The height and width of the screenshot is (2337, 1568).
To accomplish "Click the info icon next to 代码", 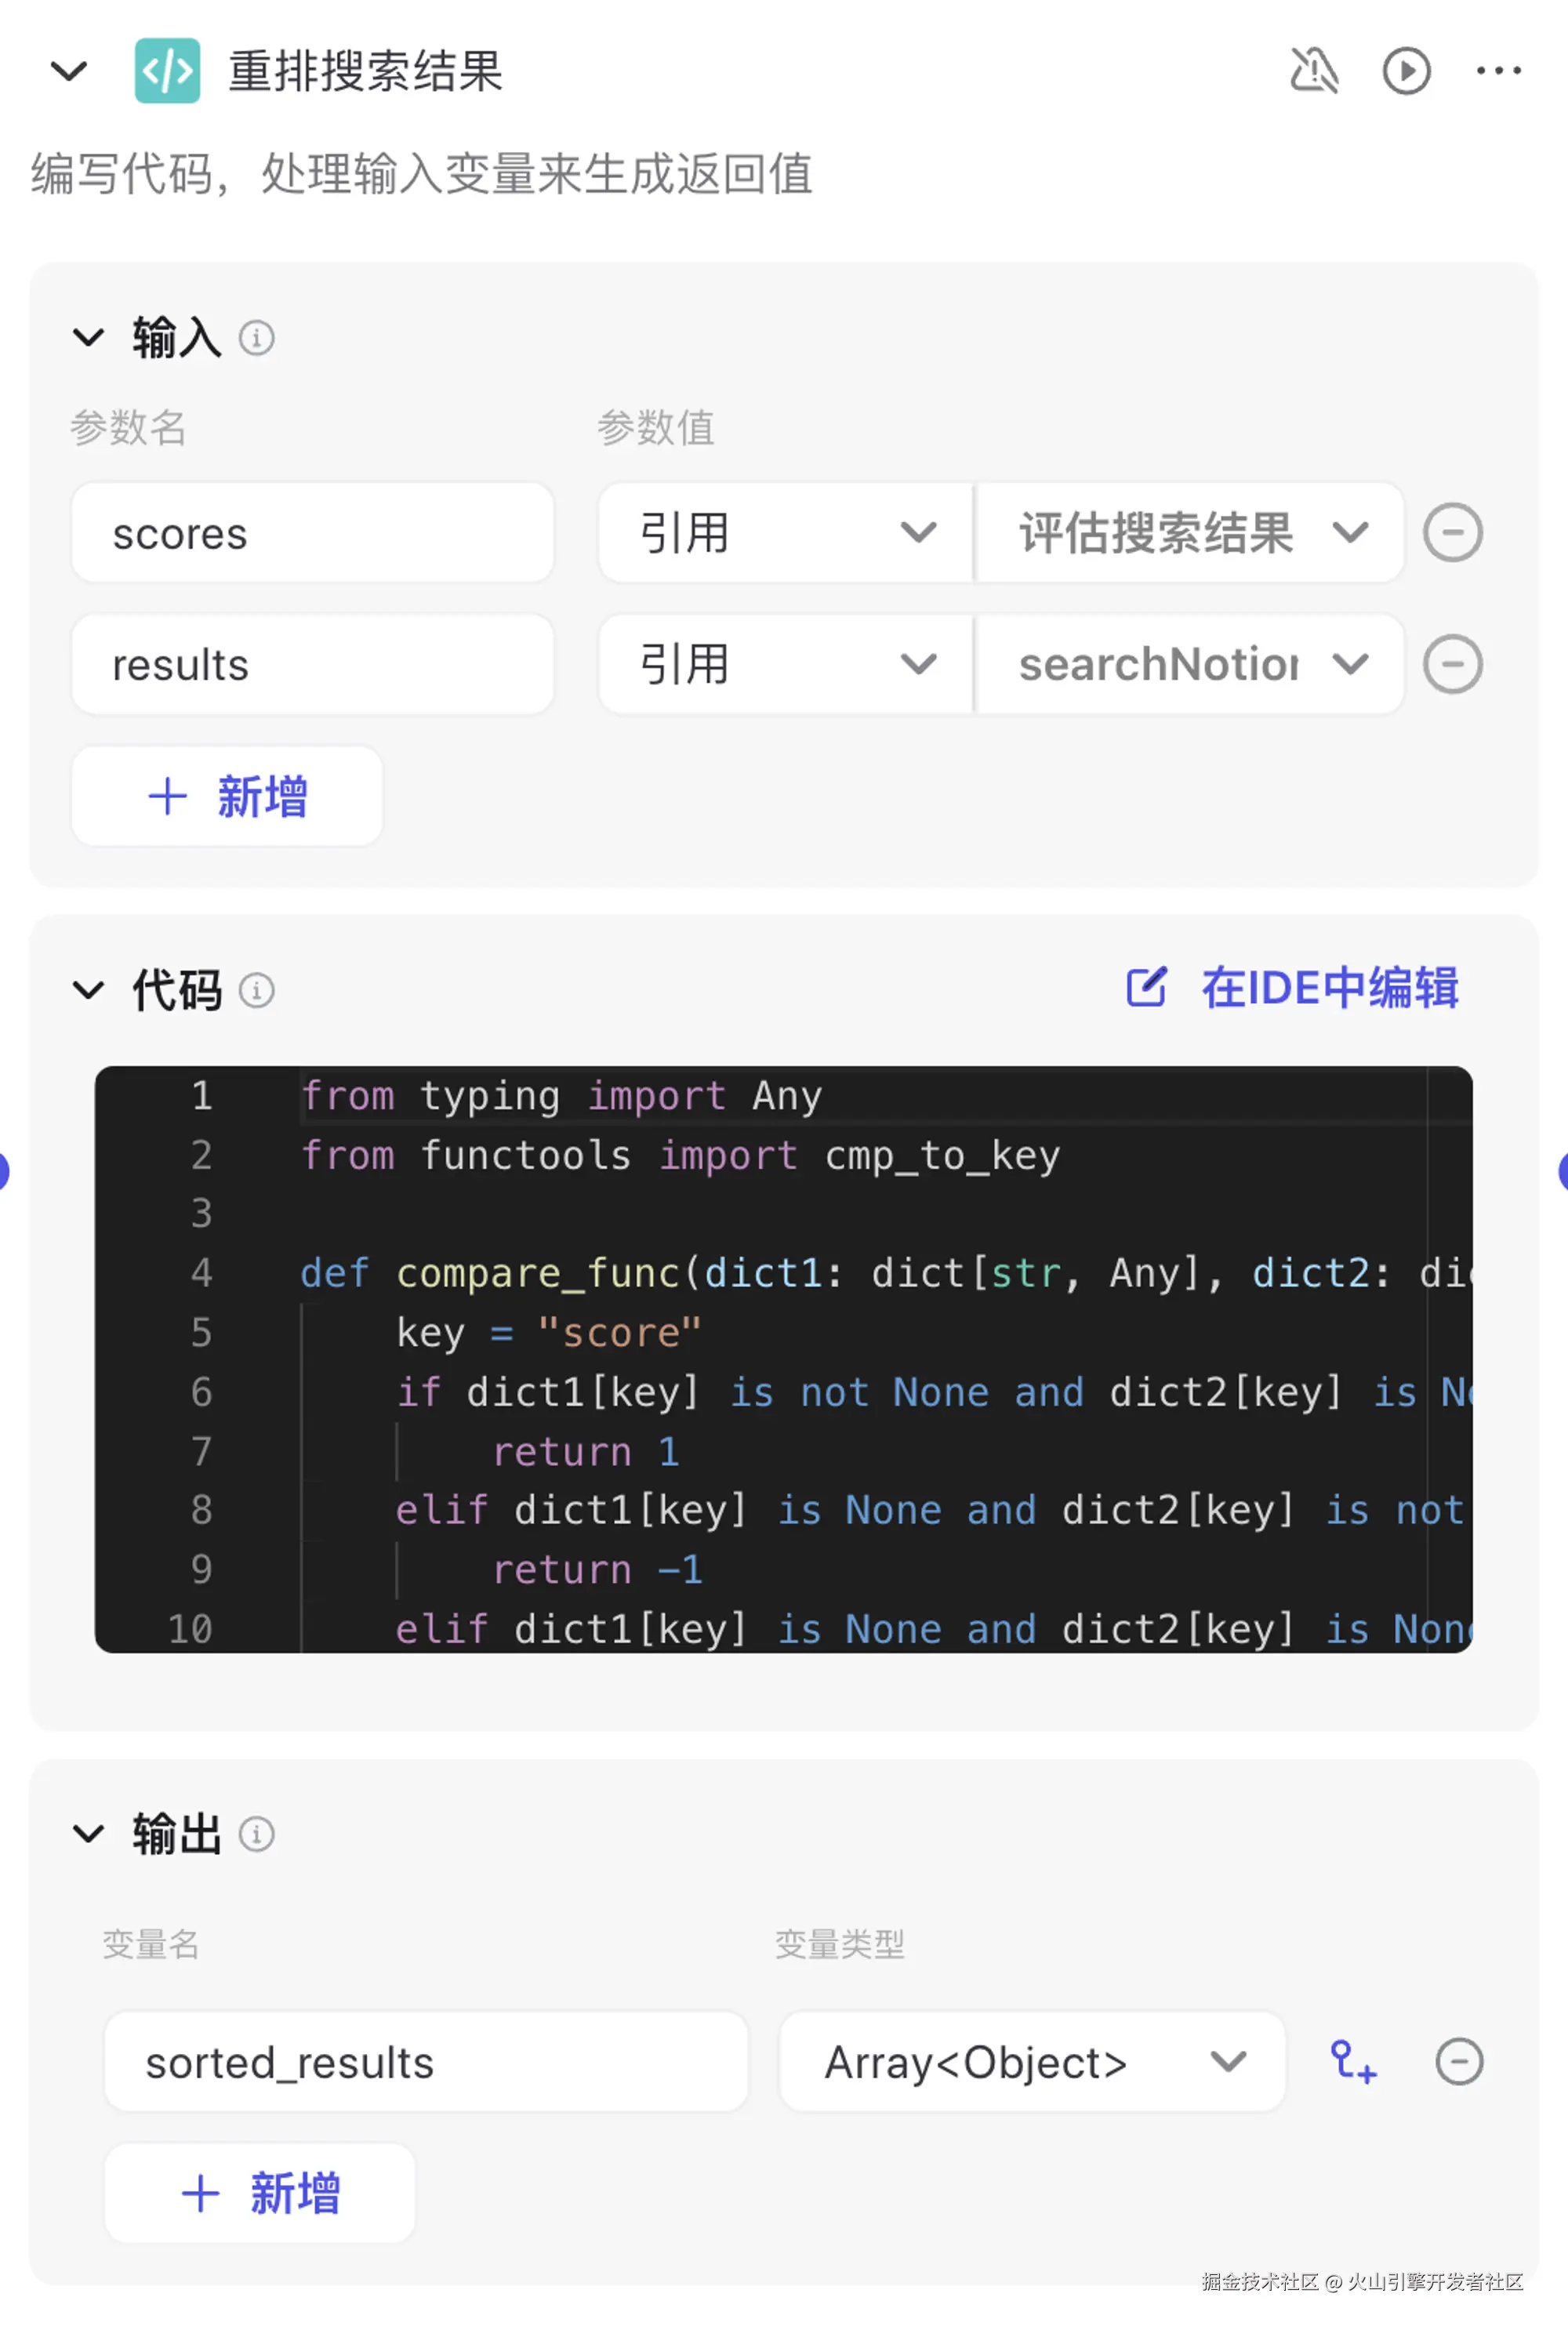I will coord(256,990).
